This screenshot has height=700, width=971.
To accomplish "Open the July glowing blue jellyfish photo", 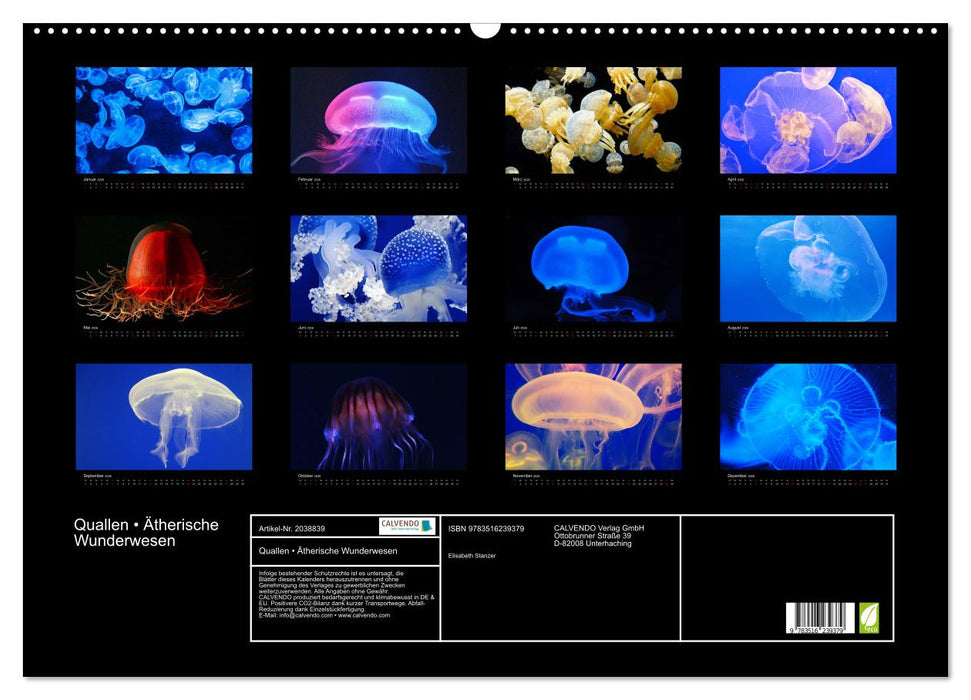I will [x=593, y=268].
